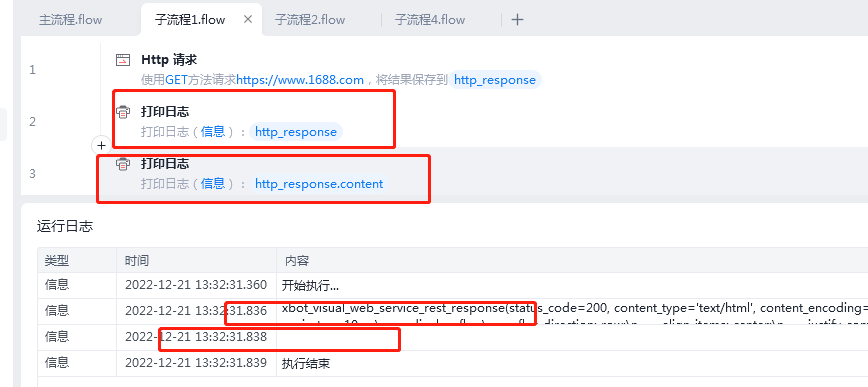The image size is (868, 387).
Task: Click 信息 log level in step 3
Action: [x=213, y=184]
